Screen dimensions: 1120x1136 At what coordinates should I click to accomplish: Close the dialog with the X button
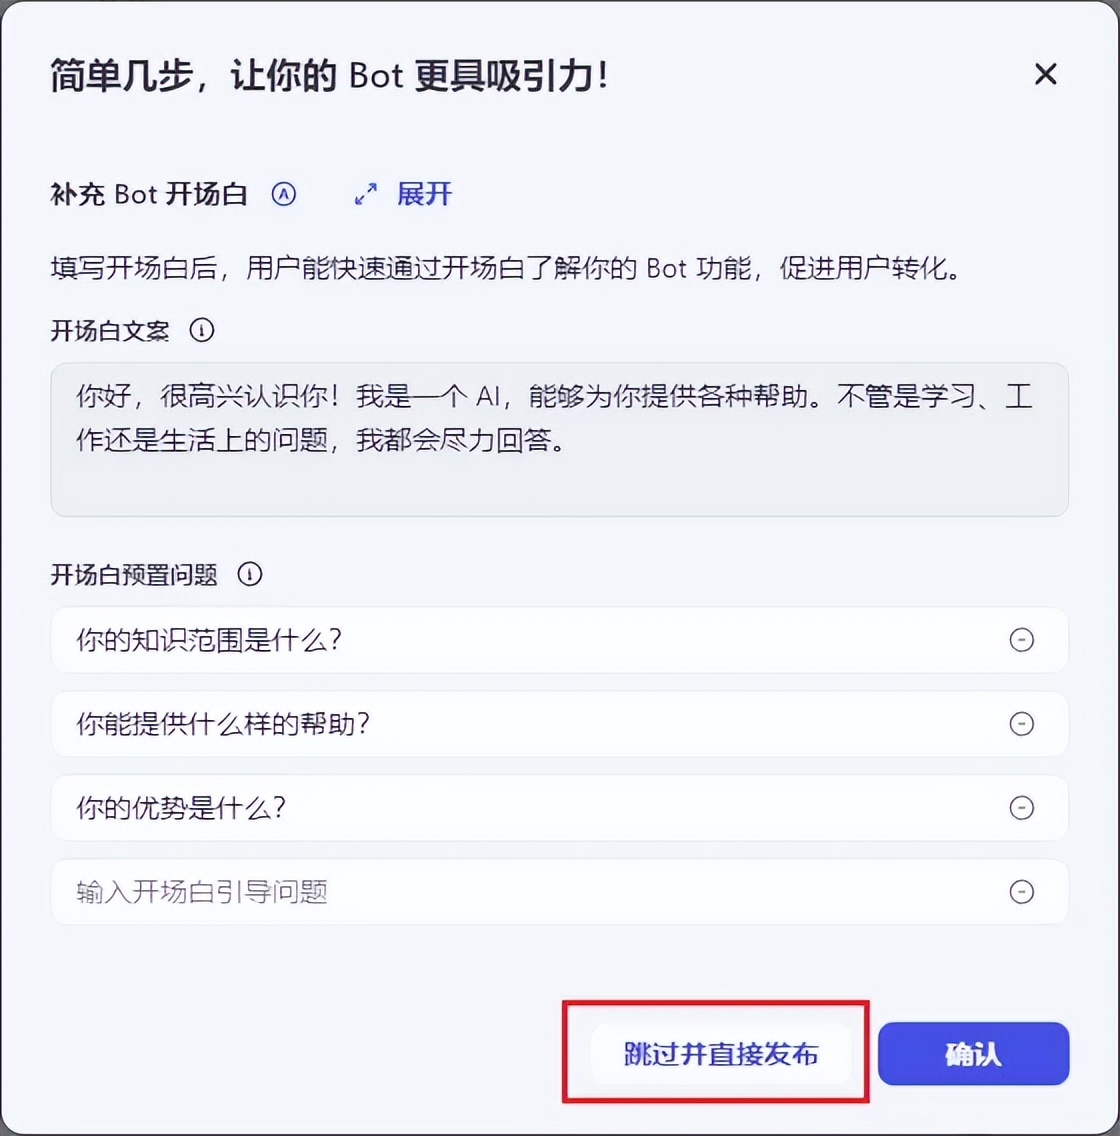click(x=1045, y=74)
